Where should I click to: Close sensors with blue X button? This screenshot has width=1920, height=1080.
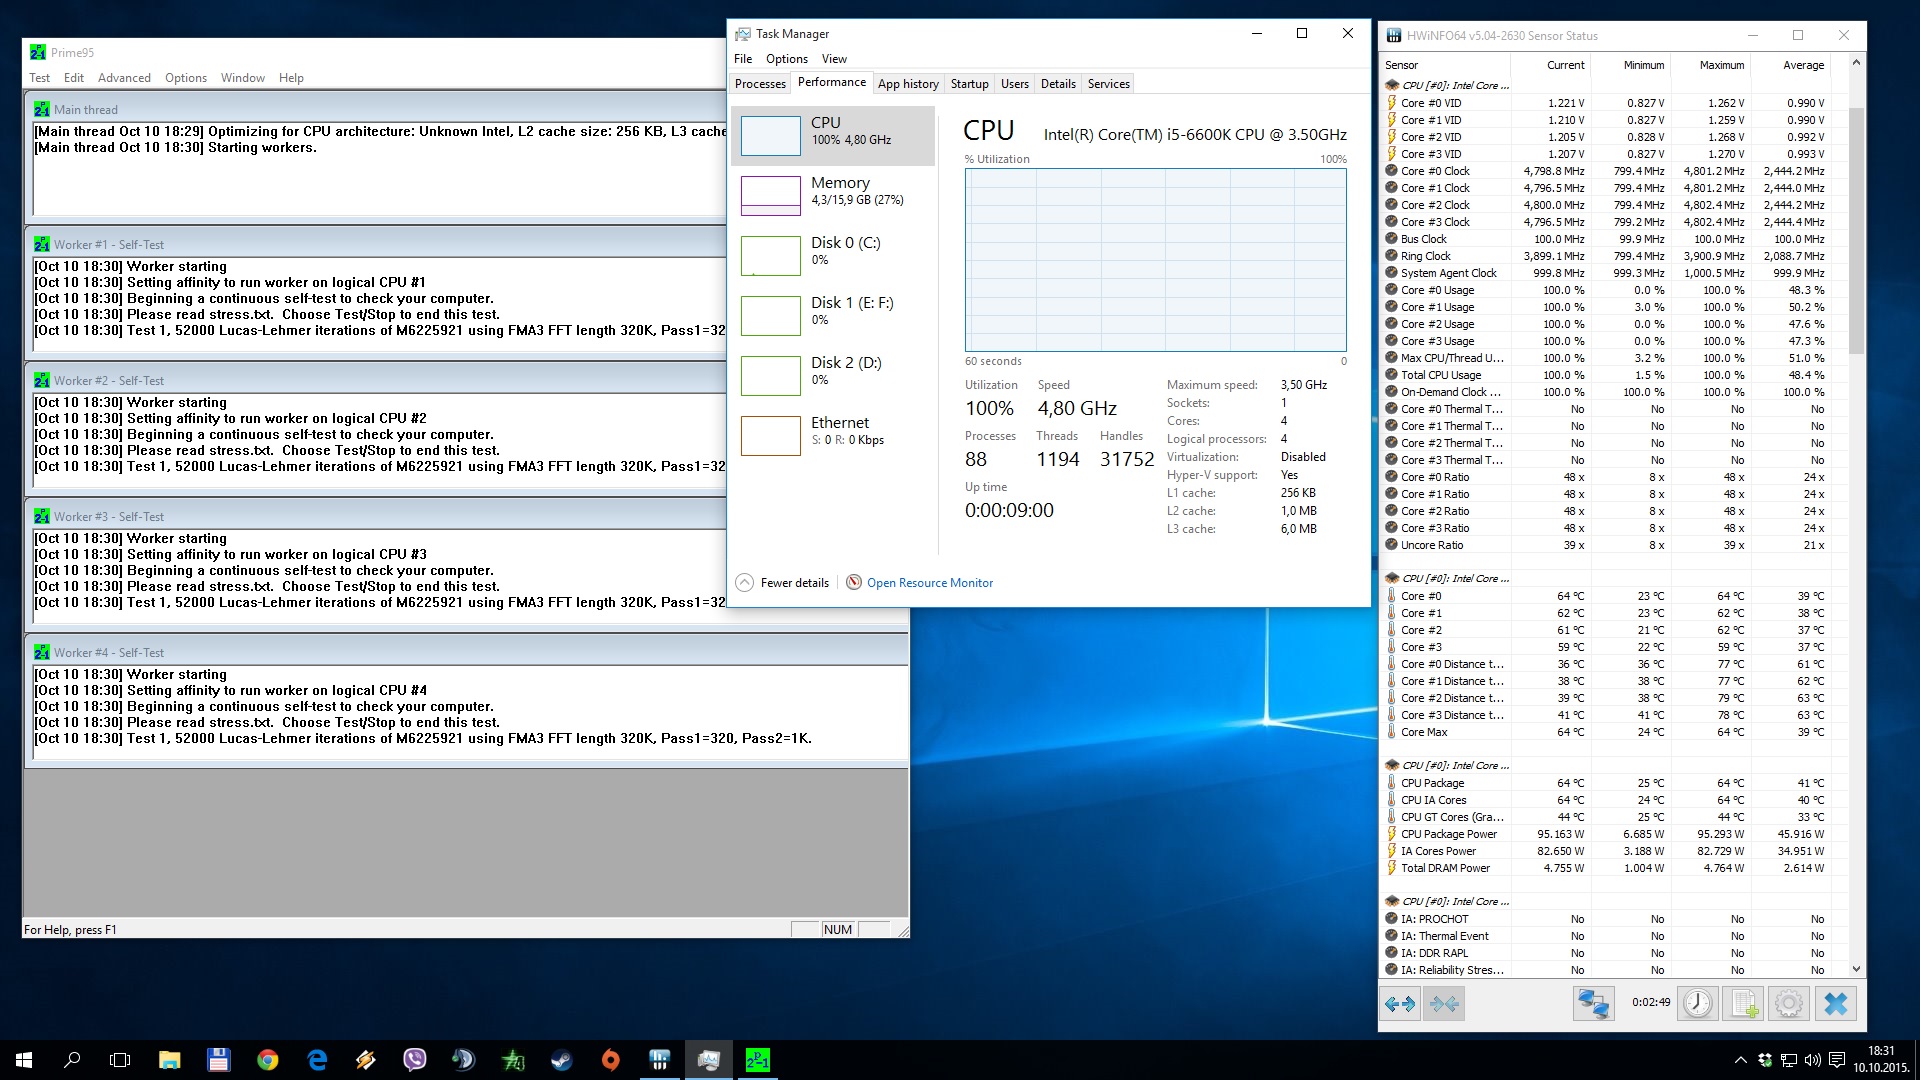point(1836,1003)
